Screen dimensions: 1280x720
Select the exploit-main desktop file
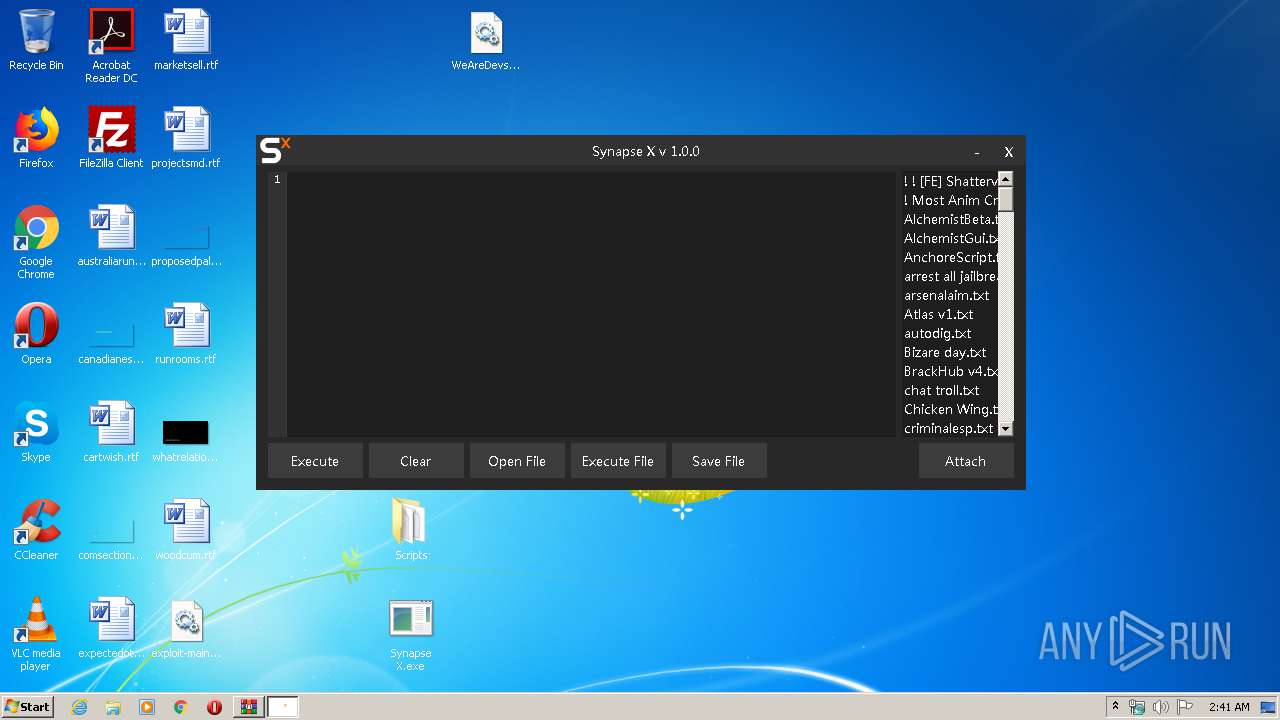pyautogui.click(x=186, y=628)
